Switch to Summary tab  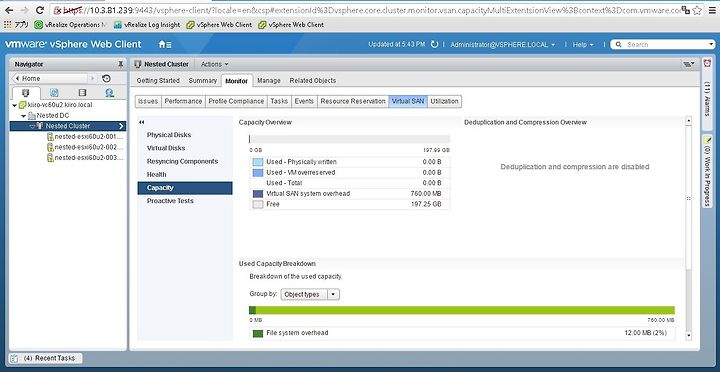click(202, 80)
